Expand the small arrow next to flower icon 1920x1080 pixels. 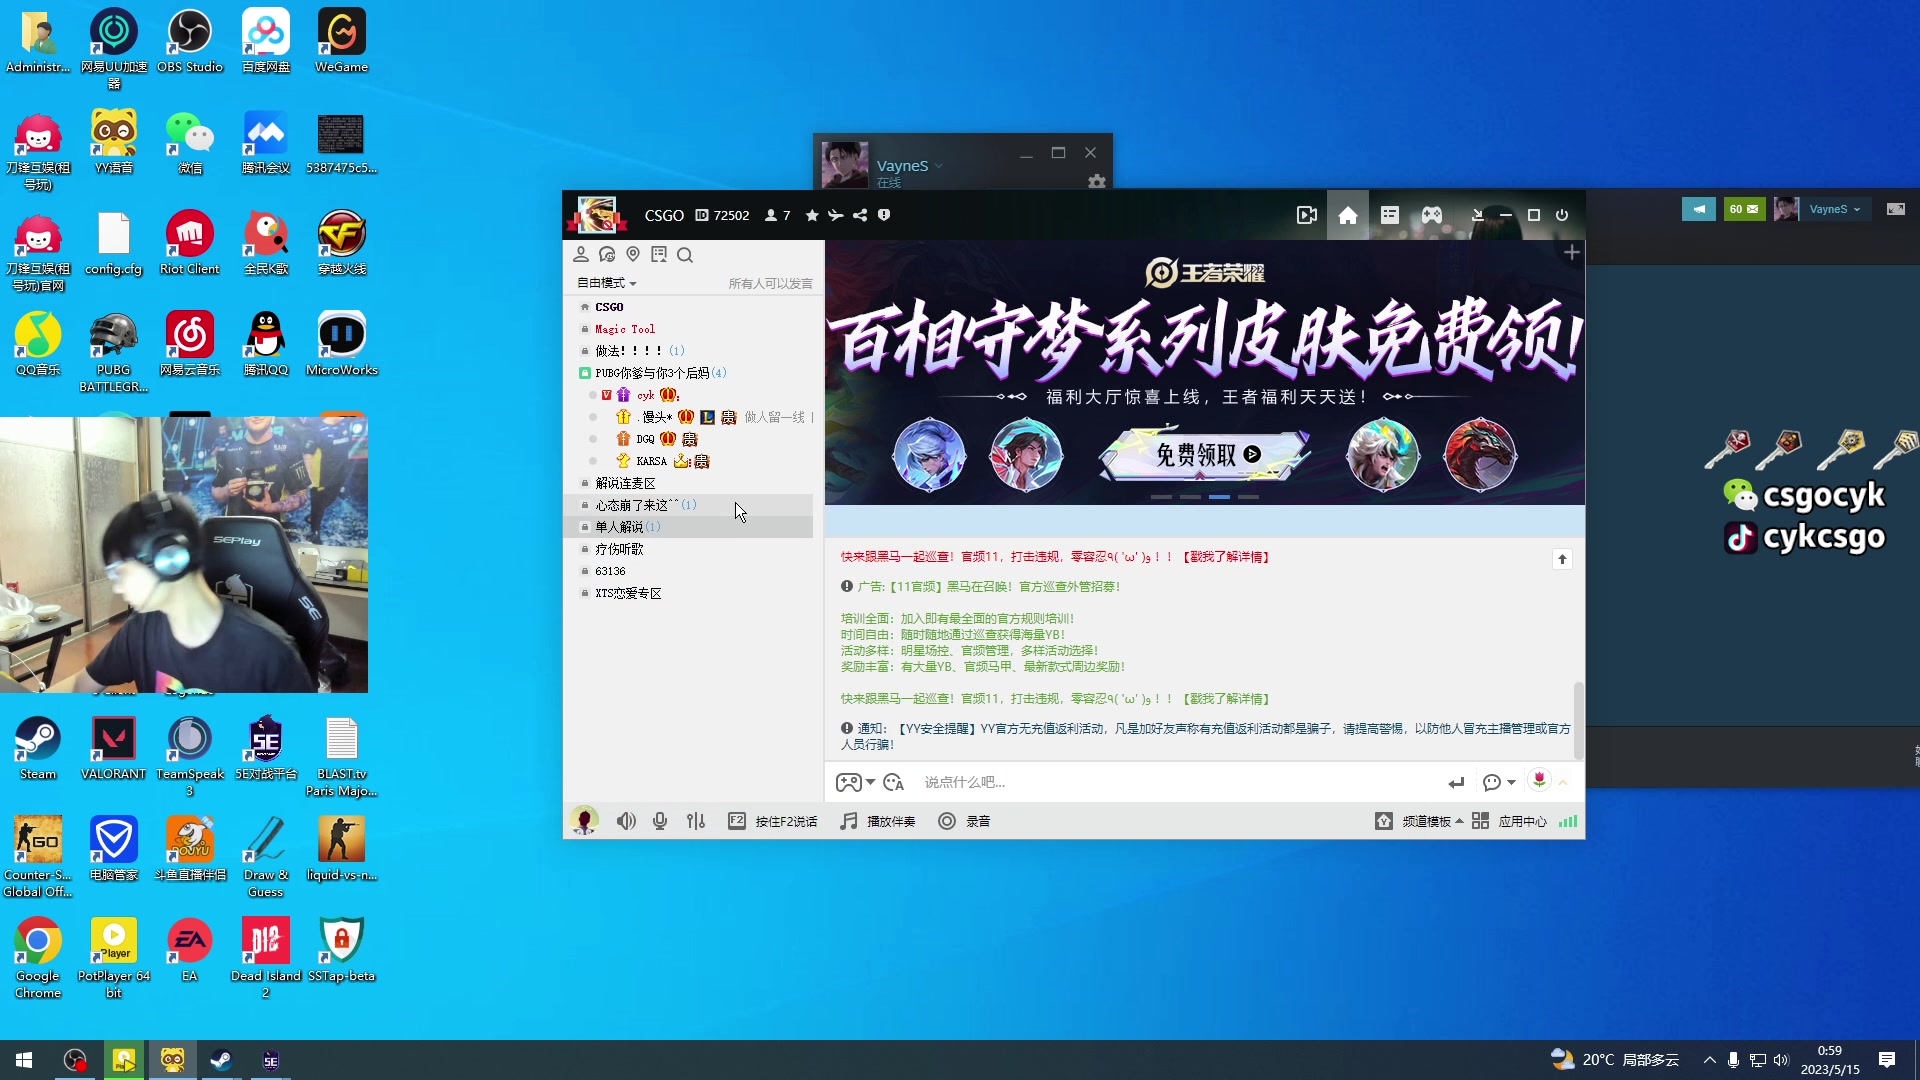coord(1563,782)
